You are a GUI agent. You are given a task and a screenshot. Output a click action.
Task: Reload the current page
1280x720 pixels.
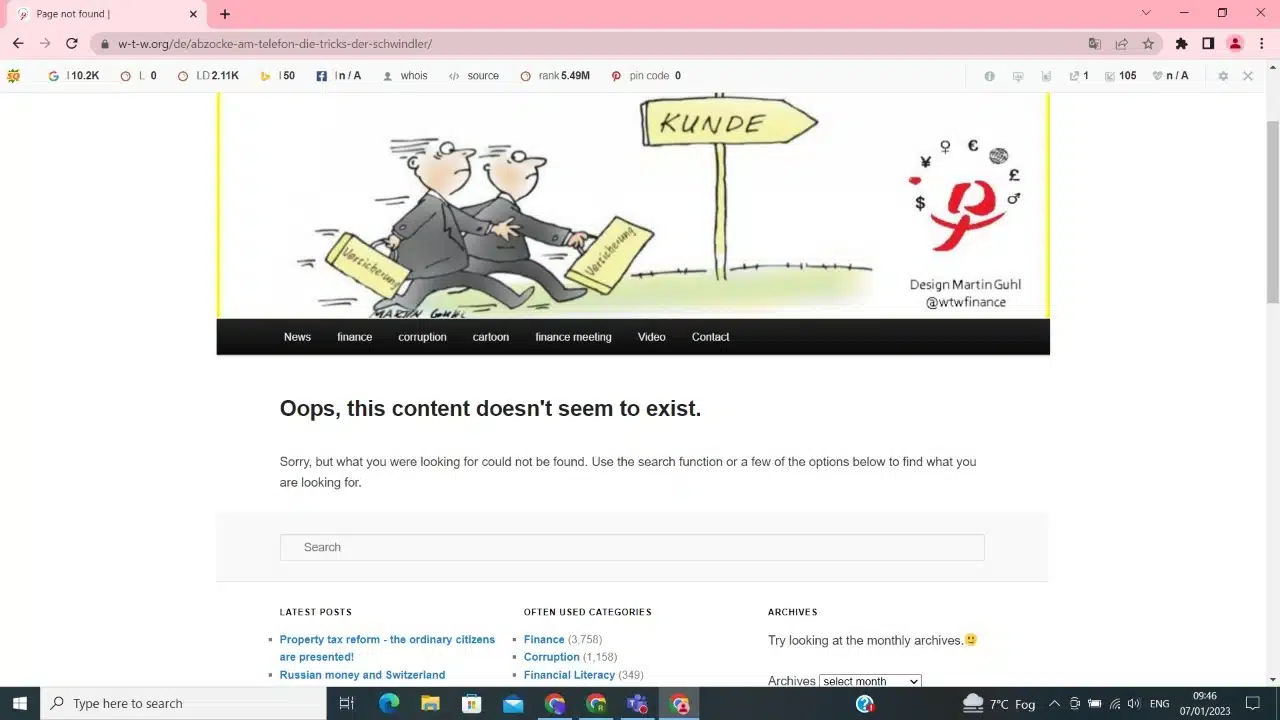[72, 44]
